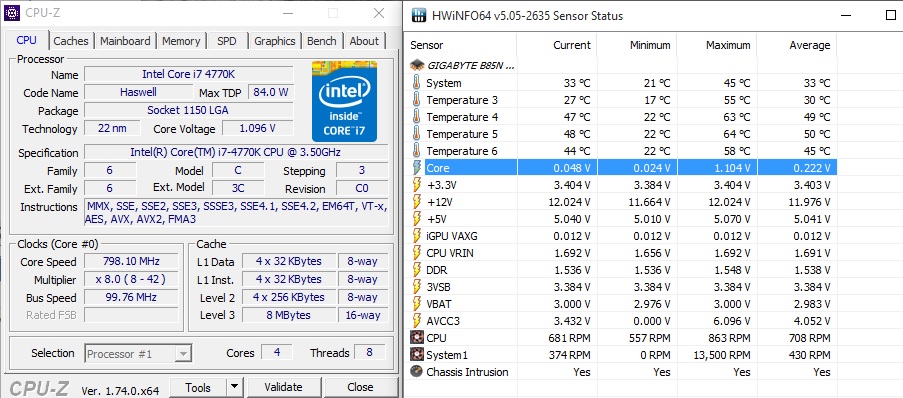This screenshot has width=903, height=398.
Task: Click lightning icon beside AVCC3 row
Action: [416, 321]
